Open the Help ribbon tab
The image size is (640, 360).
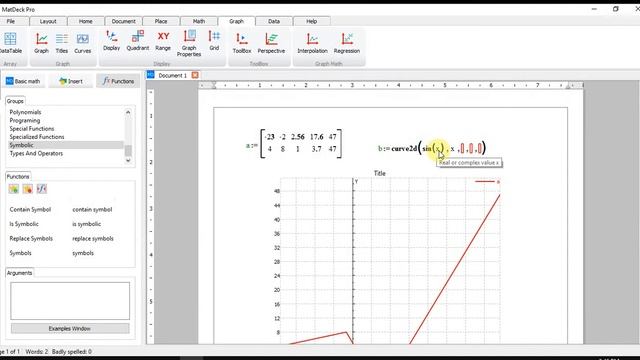[311, 21]
